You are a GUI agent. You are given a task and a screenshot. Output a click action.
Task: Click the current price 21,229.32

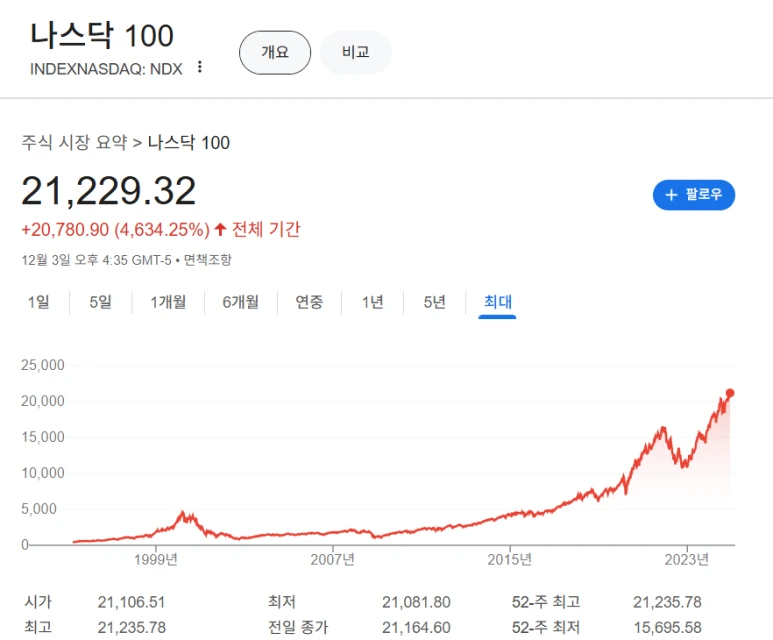[x=108, y=191]
